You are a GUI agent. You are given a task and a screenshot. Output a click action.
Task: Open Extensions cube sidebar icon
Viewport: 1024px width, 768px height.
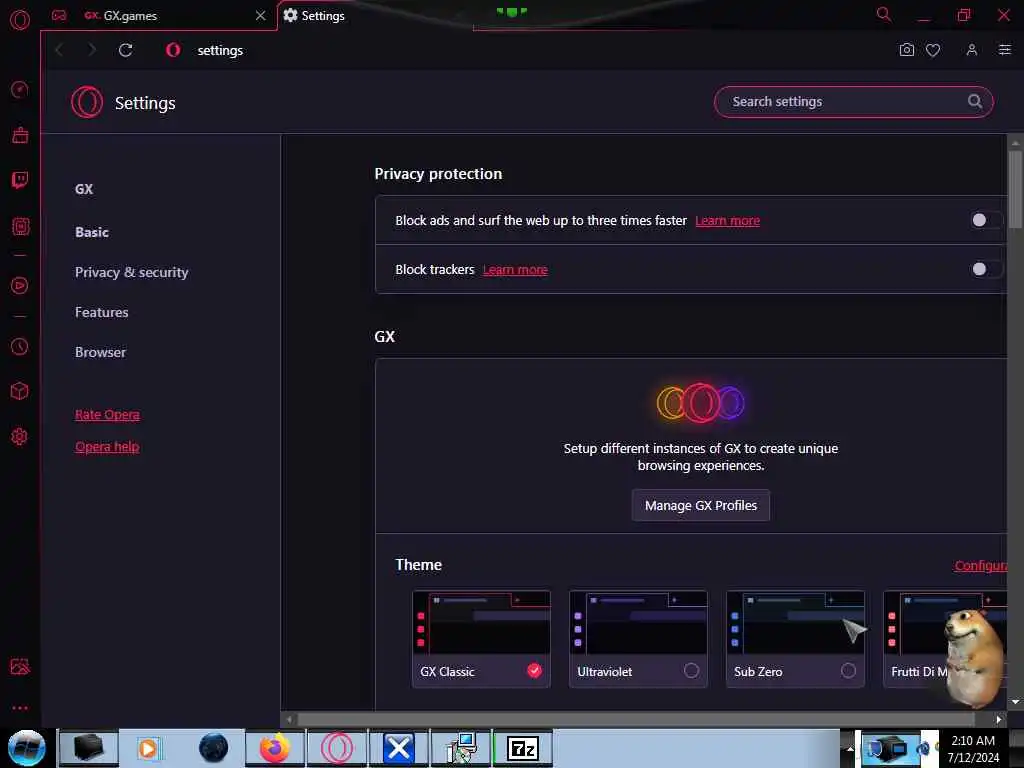pyautogui.click(x=20, y=391)
